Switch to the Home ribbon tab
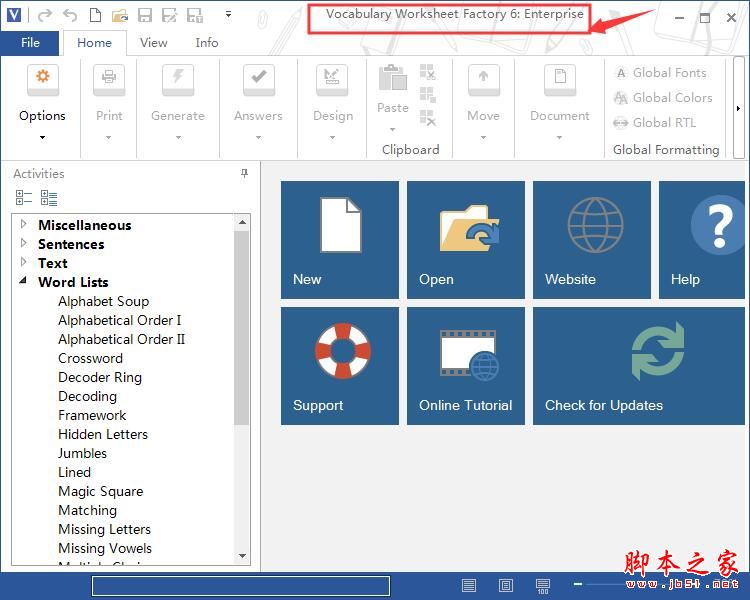Image resolution: width=750 pixels, height=600 pixels. tap(94, 43)
